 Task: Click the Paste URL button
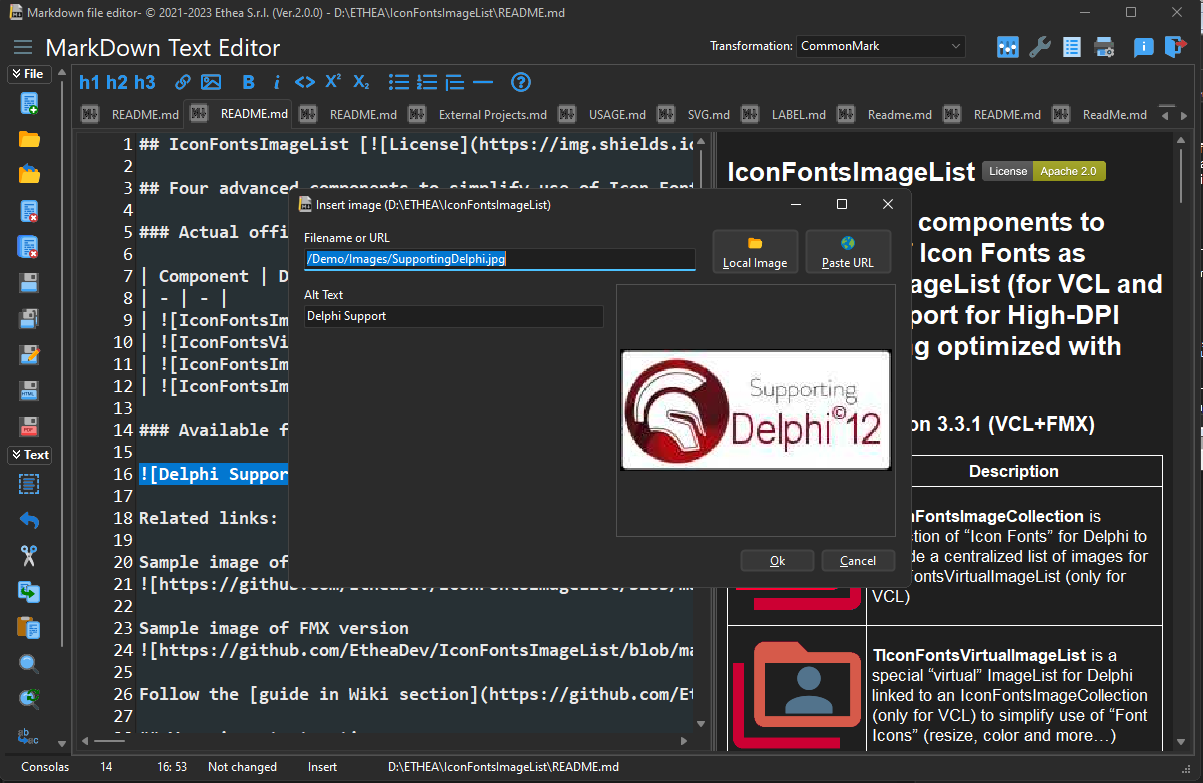point(848,252)
